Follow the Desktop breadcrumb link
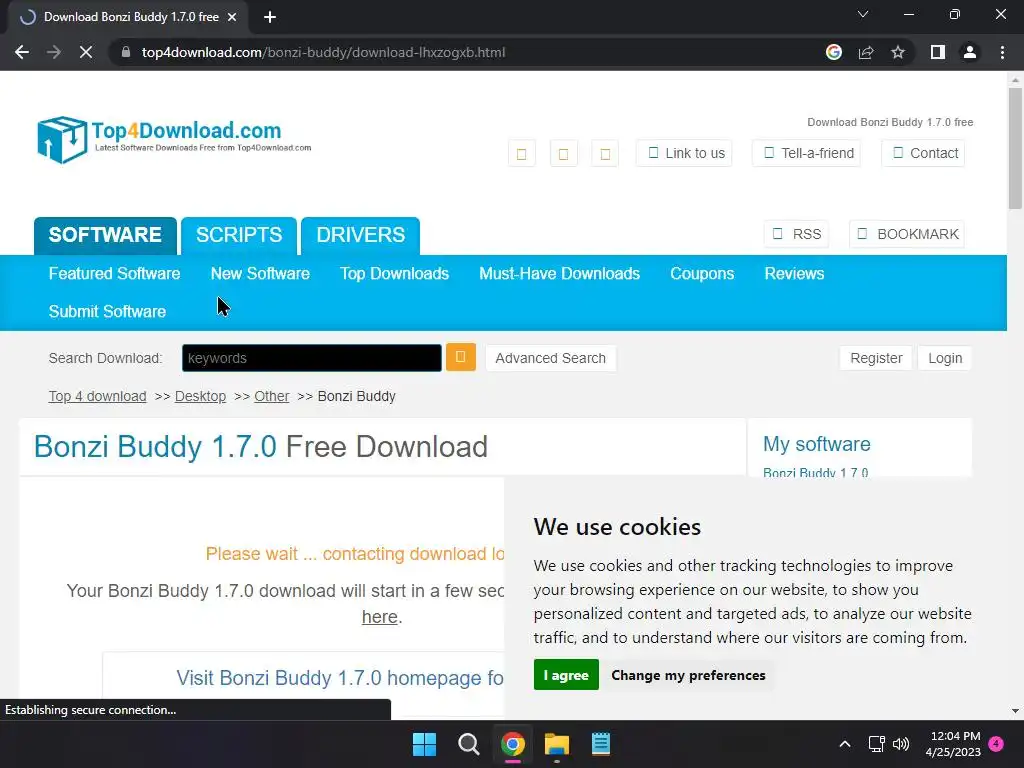Viewport: 1024px width, 768px height. point(200,396)
